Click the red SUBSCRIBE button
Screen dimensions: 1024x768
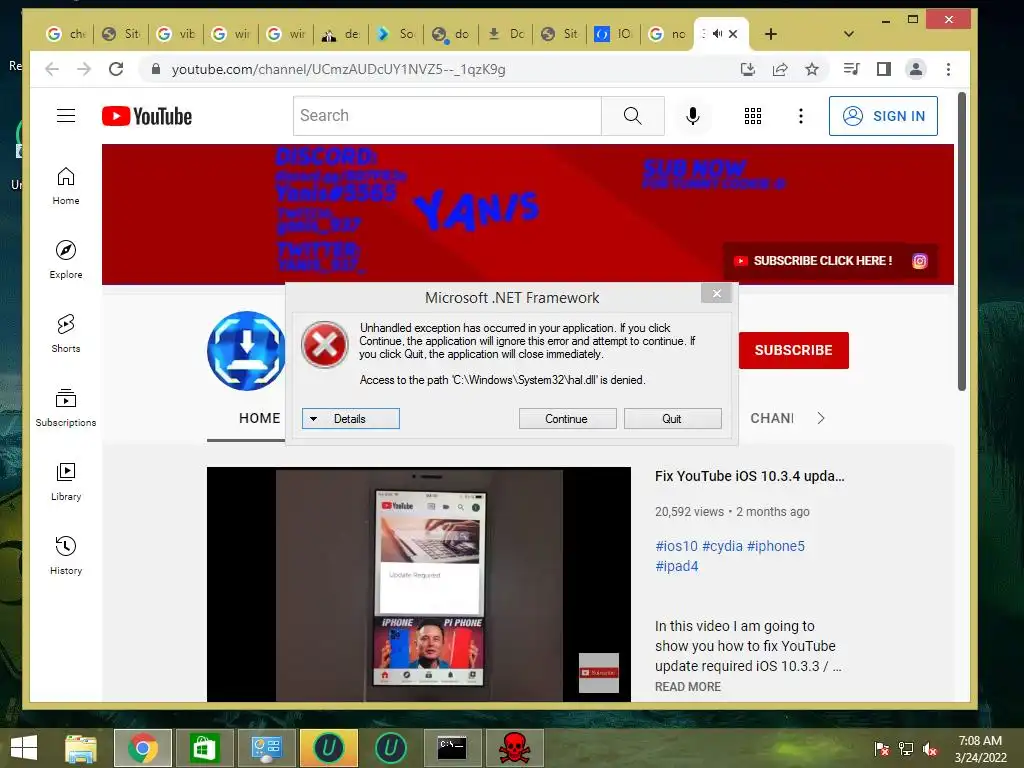793,350
